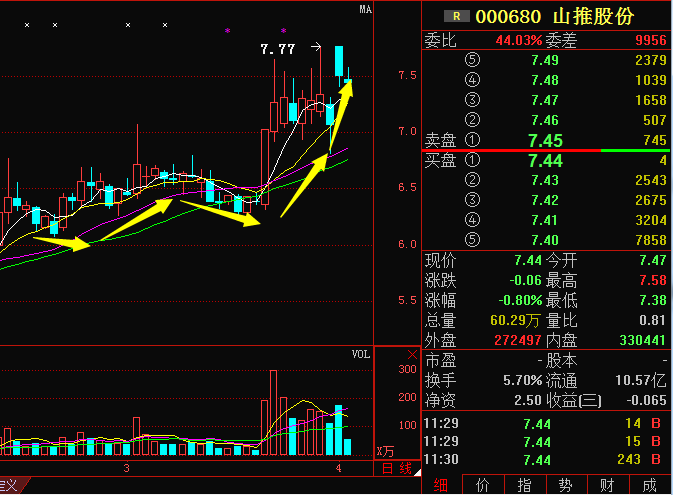This screenshot has height=495, width=673.
Task: Open the 势 trend tab
Action: (x=566, y=485)
